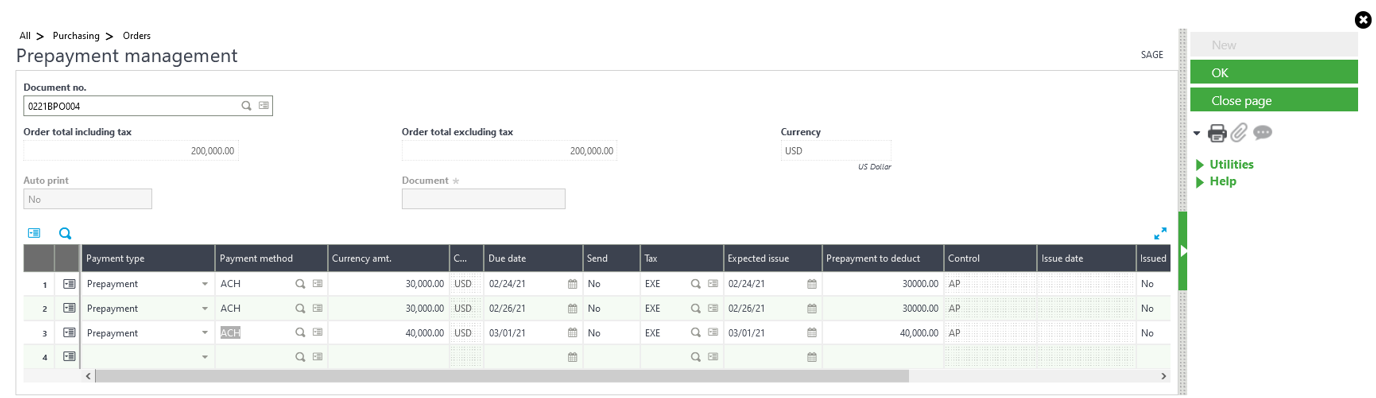Click the Control AP cell in row 1
This screenshot has height=398, width=1376.
click(x=990, y=284)
